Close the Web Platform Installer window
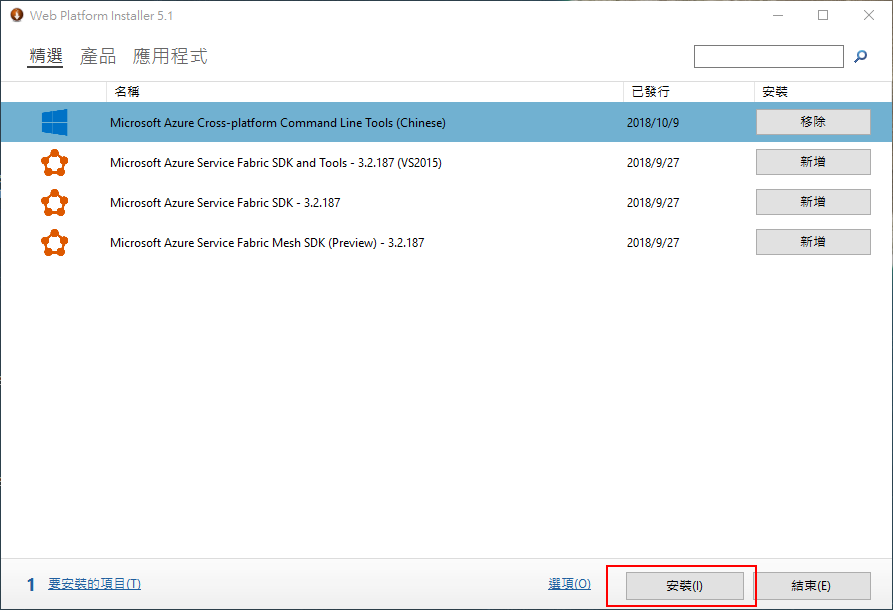The height and width of the screenshot is (610, 893). [869, 15]
